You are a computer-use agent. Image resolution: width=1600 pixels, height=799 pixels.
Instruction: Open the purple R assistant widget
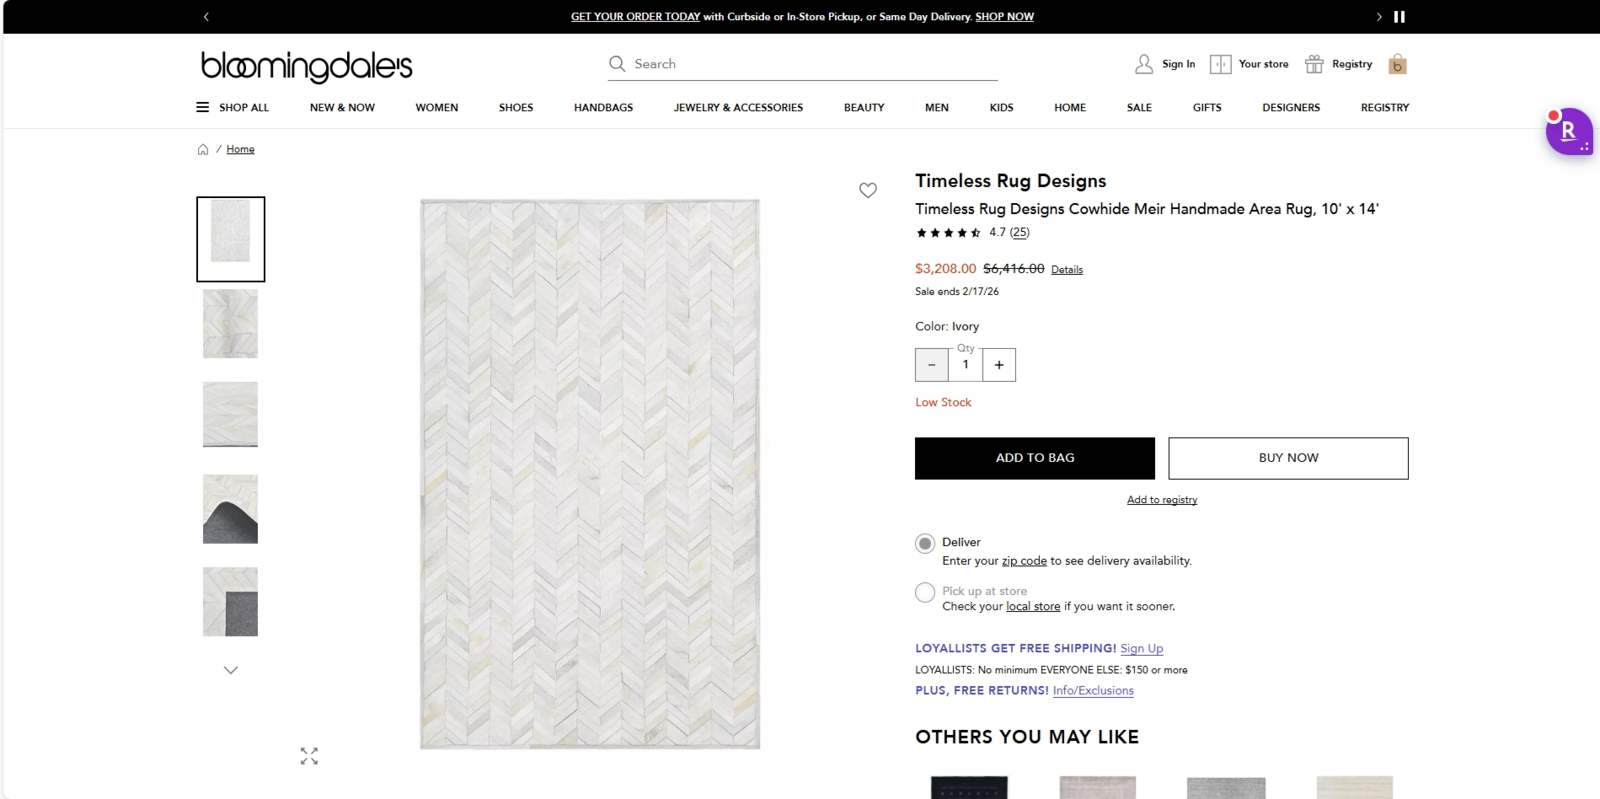tap(1568, 131)
